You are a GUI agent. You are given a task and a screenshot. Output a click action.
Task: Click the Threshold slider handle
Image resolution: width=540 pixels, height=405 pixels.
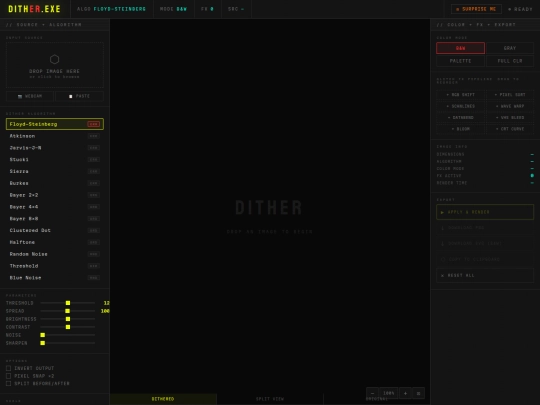68,303
